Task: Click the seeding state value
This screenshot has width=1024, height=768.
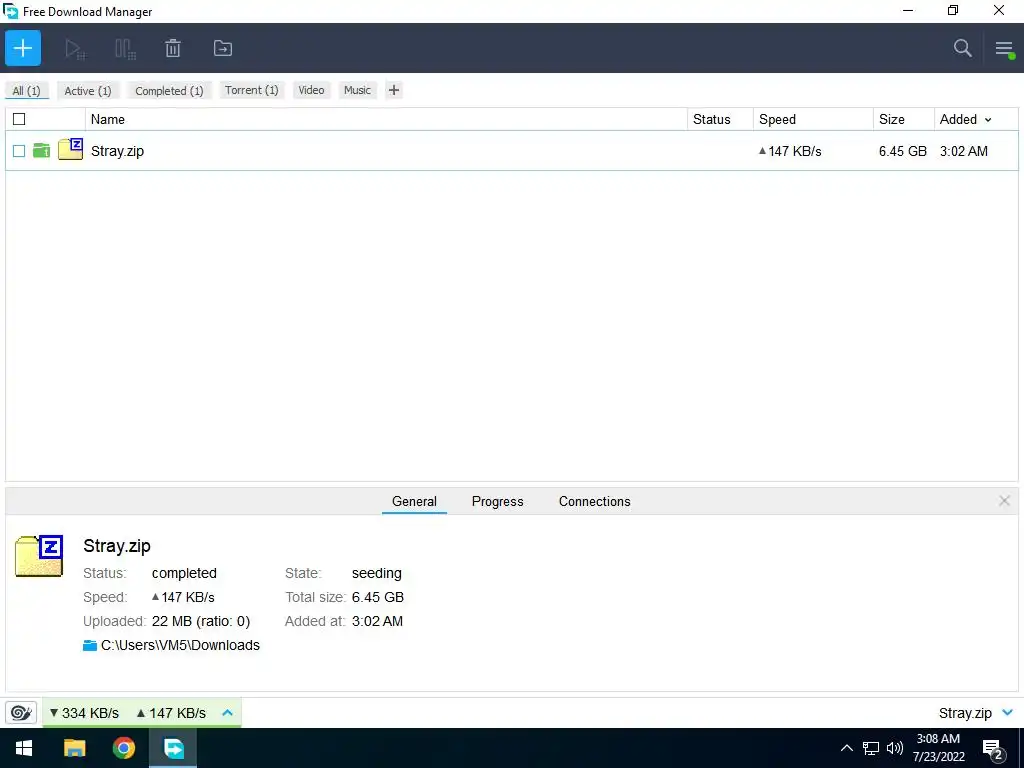Action: tap(377, 573)
